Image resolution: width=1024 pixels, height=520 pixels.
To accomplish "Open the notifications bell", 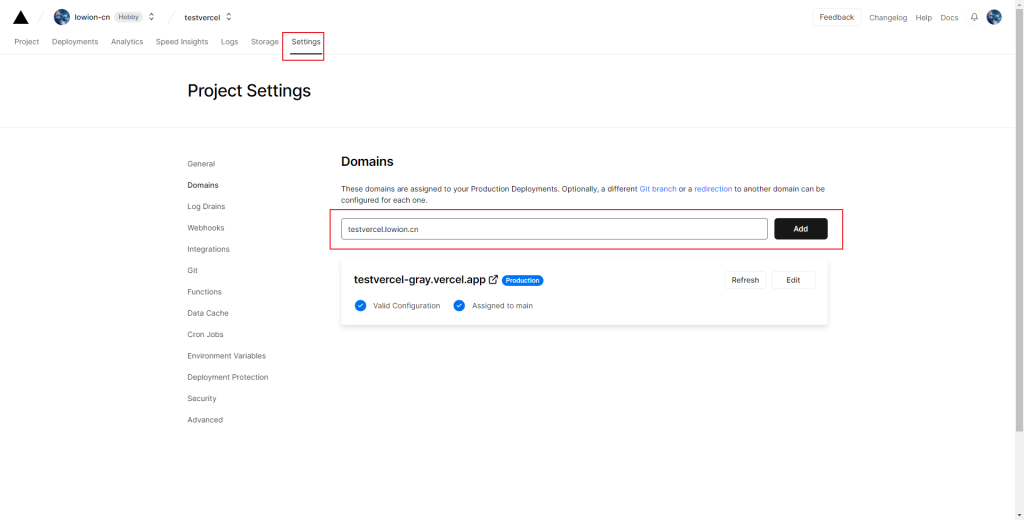I will coord(974,18).
